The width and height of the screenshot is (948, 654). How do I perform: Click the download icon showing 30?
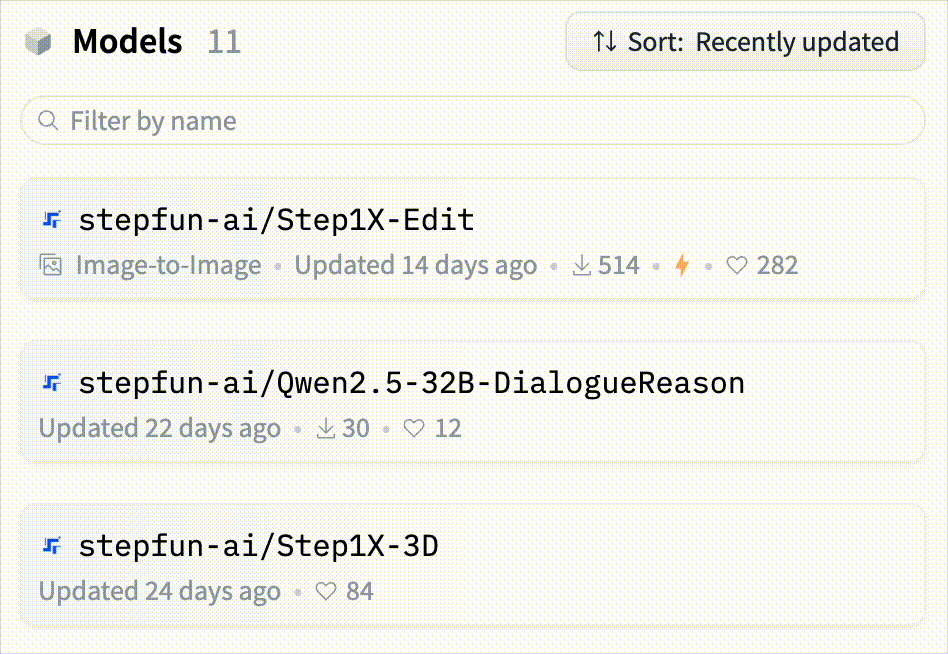326,429
